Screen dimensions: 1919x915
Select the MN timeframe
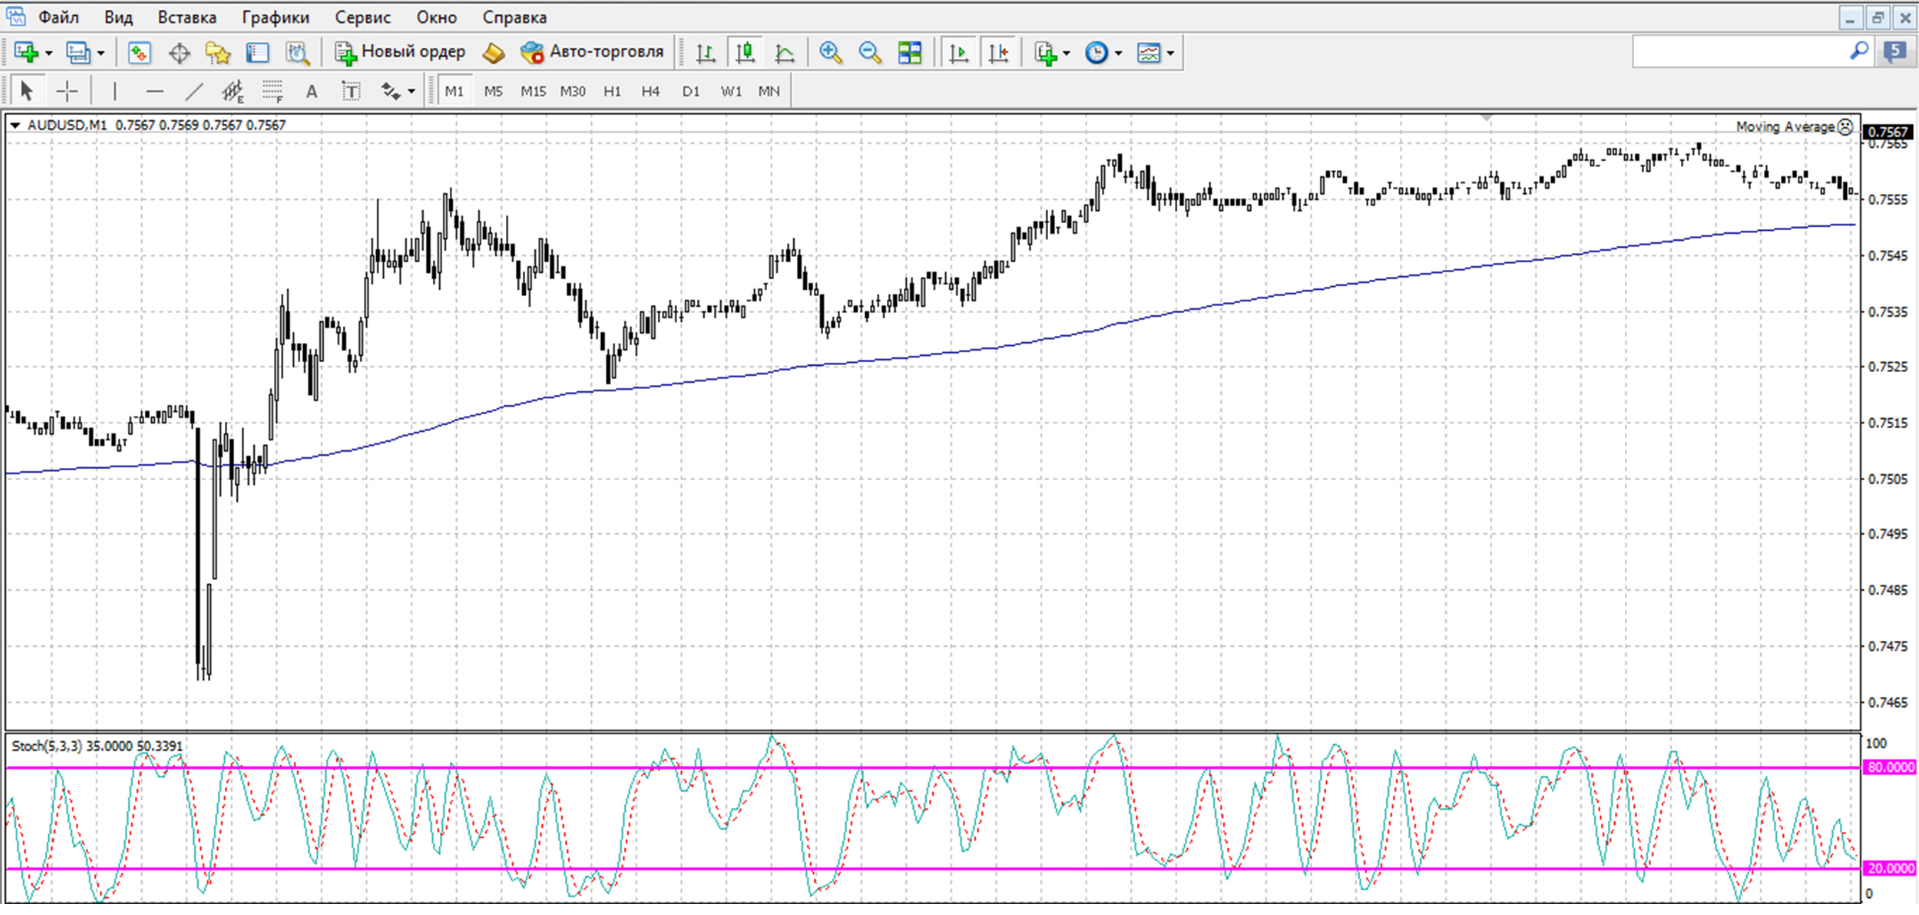click(769, 91)
